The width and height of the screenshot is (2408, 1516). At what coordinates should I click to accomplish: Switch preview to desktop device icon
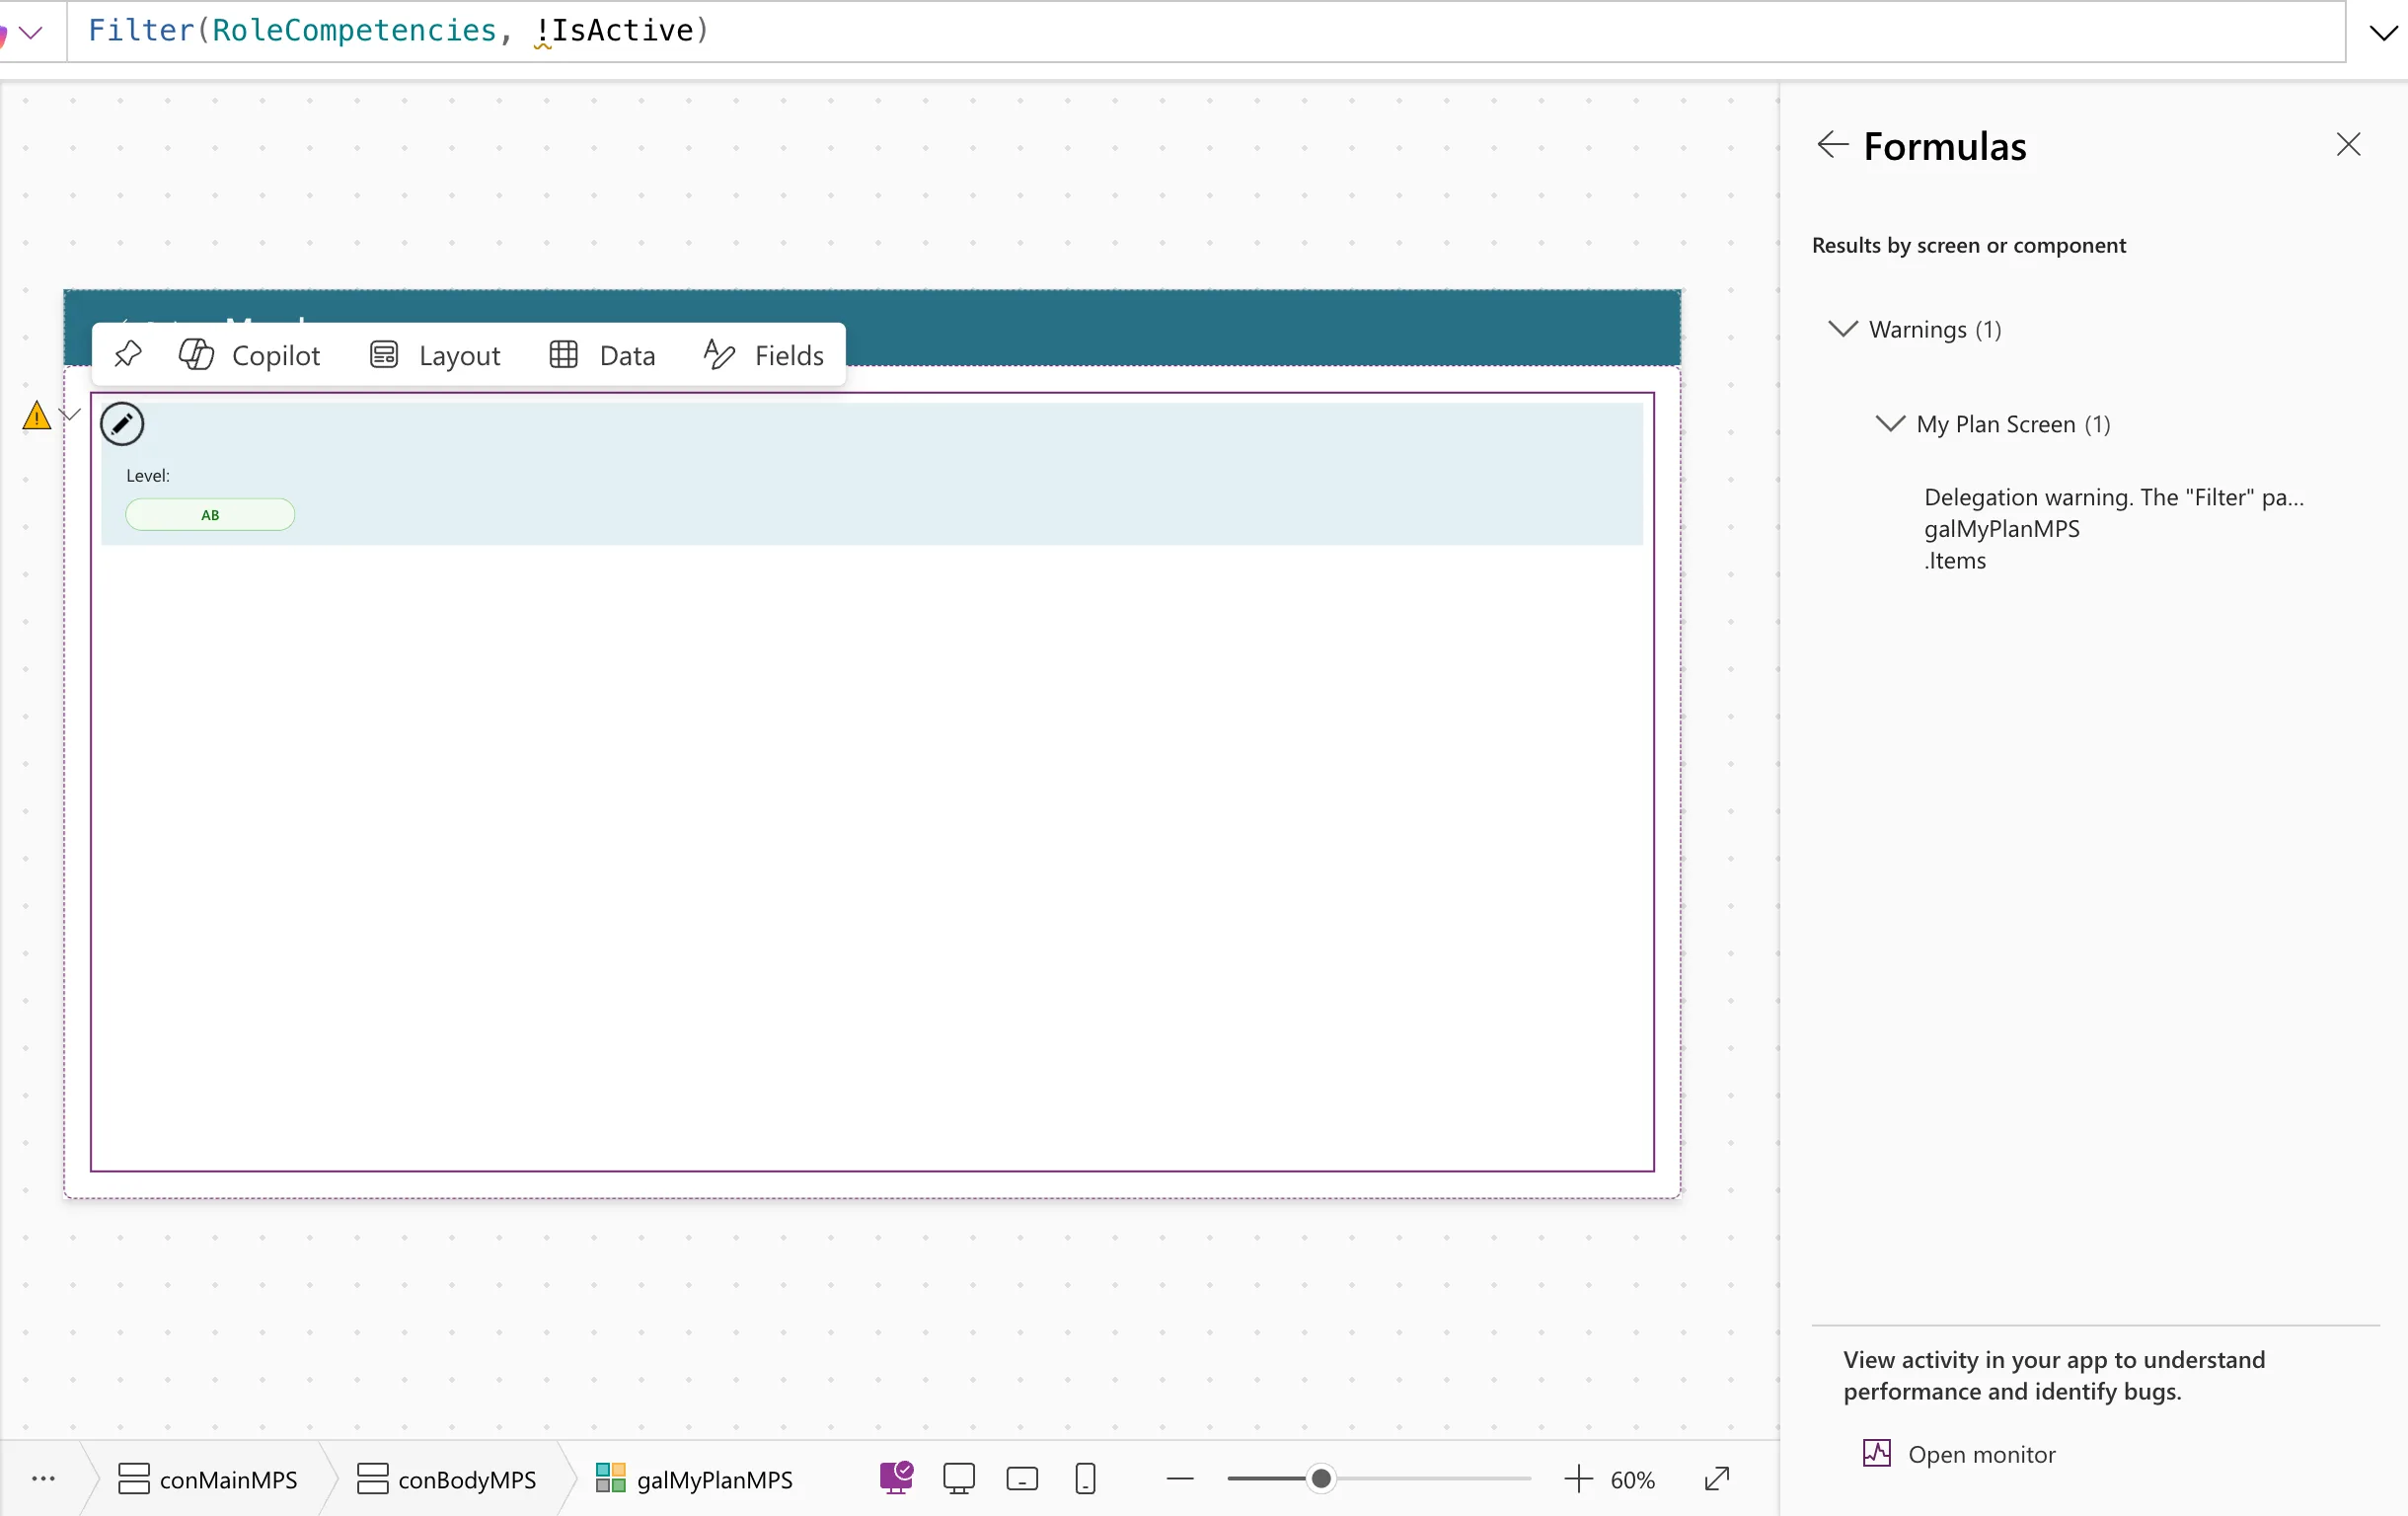(x=959, y=1478)
